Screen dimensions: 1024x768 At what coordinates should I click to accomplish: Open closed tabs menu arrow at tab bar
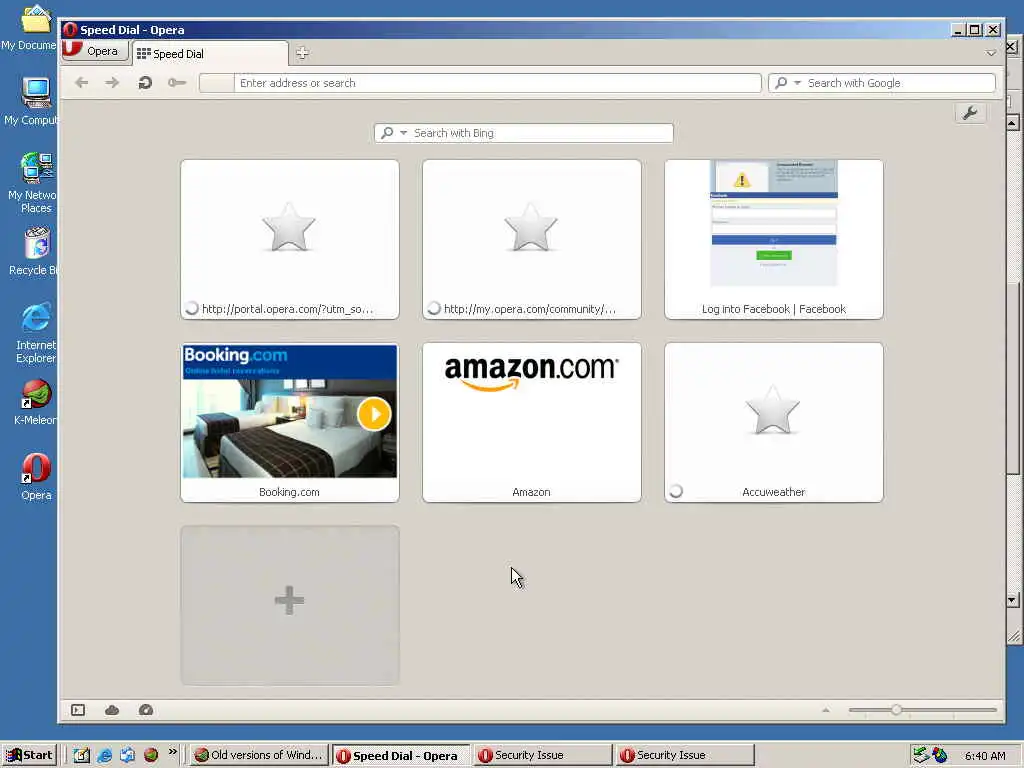pyautogui.click(x=991, y=53)
